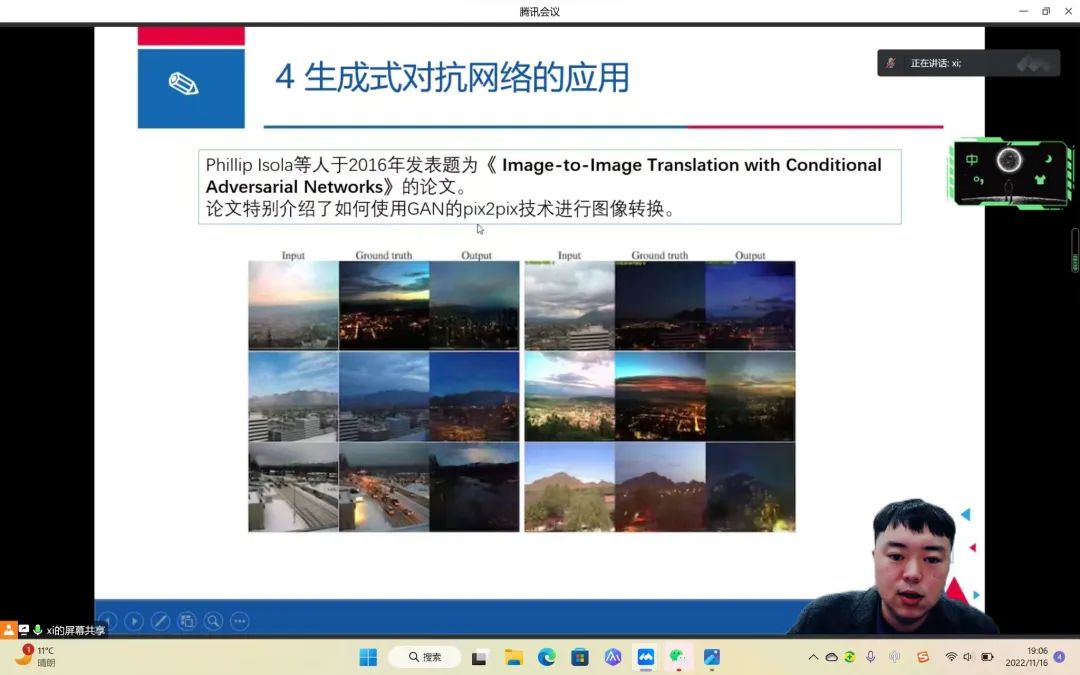Click the 正在讲话 speaker indicator bar
This screenshot has width=1080, height=675.
pyautogui.click(x=967, y=63)
